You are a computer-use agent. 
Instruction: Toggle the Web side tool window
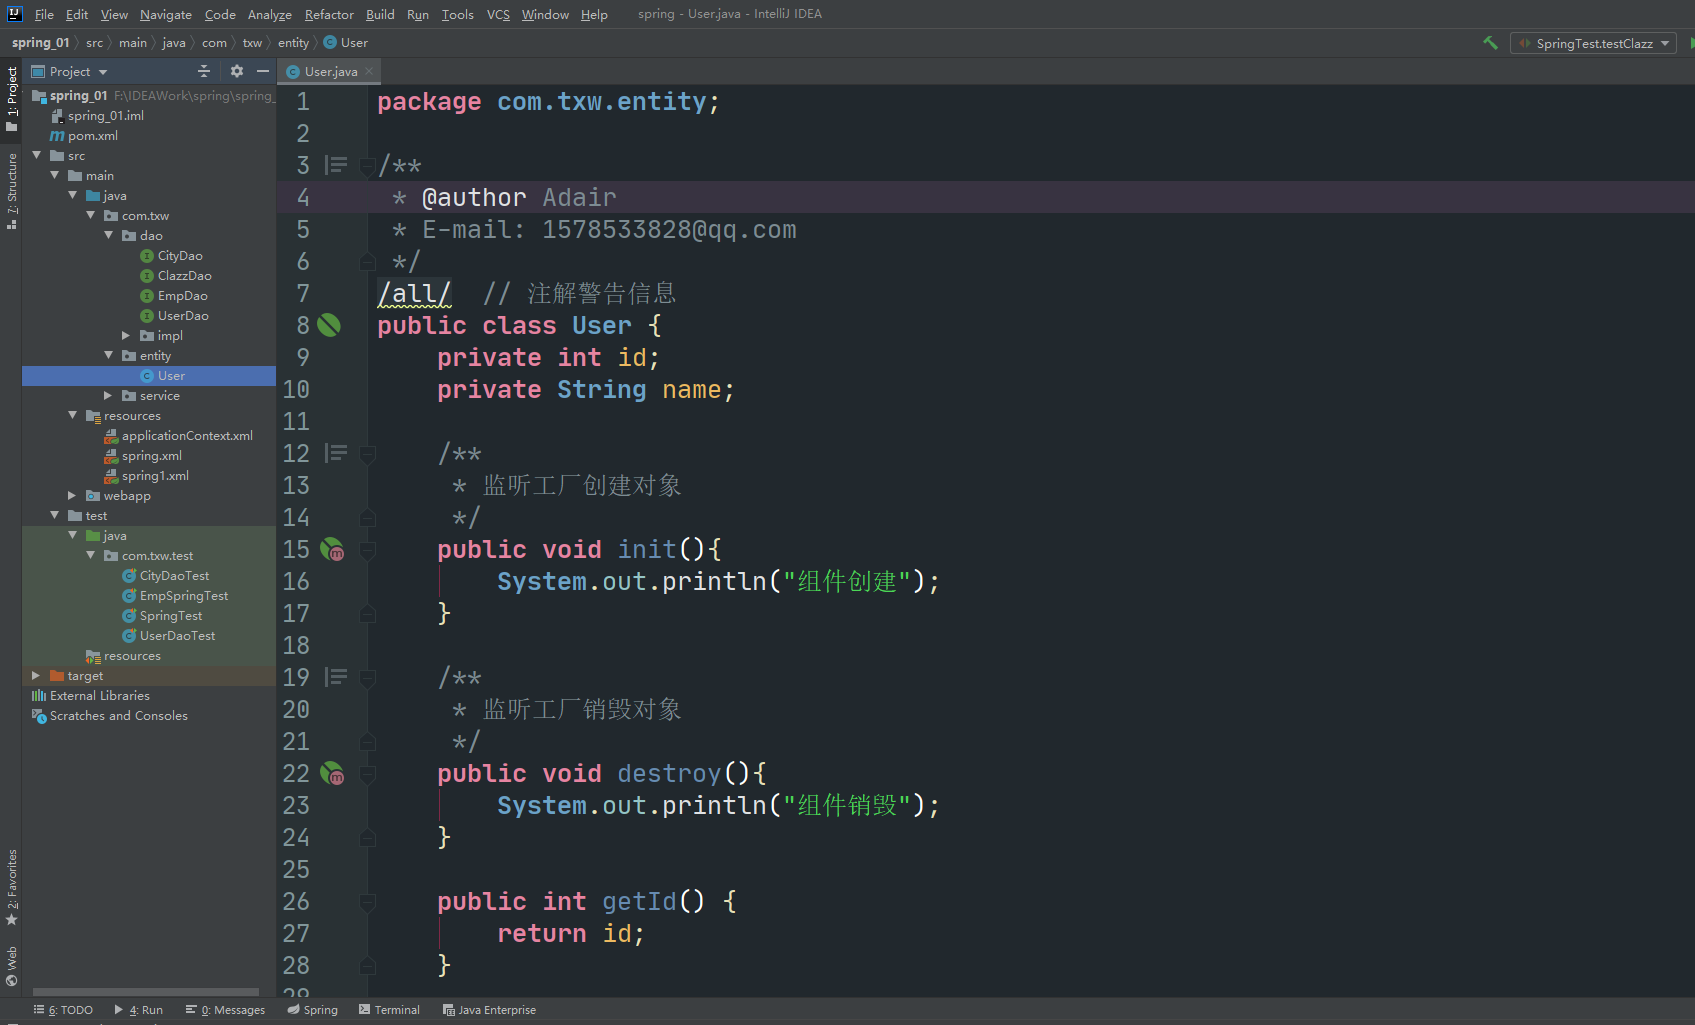tap(11, 966)
